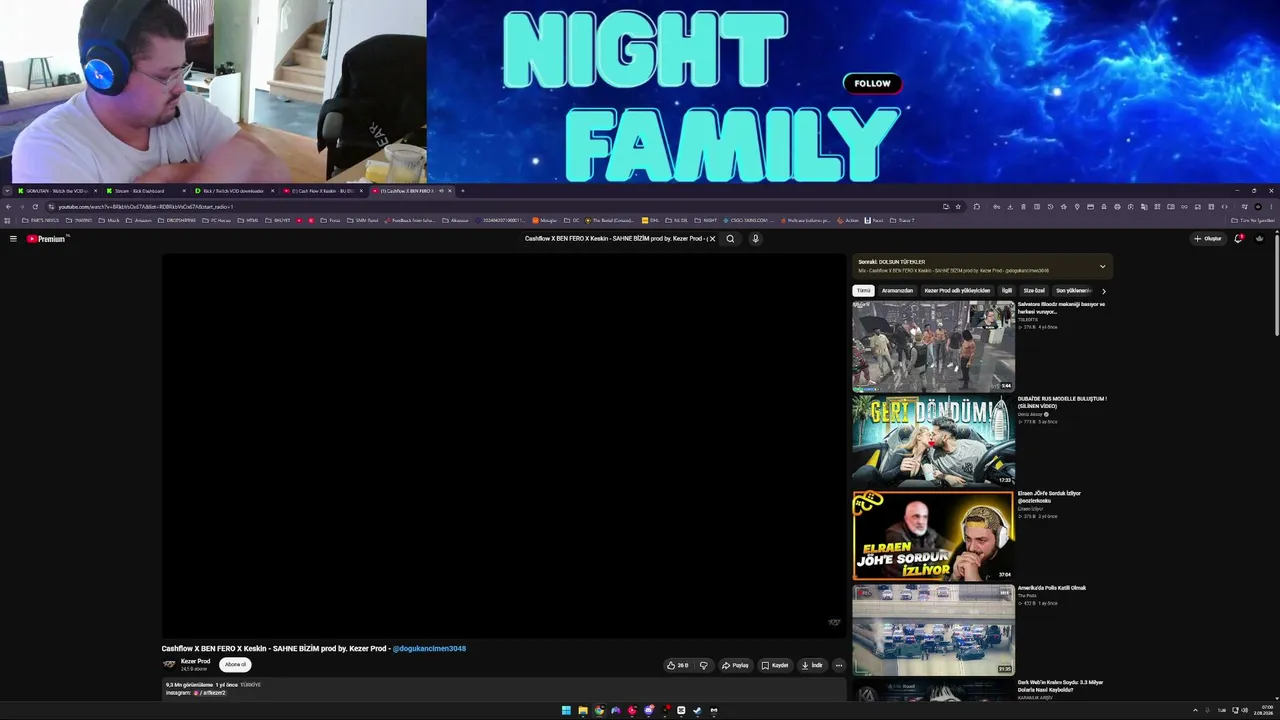The width and height of the screenshot is (1280, 720).
Task: Show more filter chips with arrow
Action: point(1103,291)
